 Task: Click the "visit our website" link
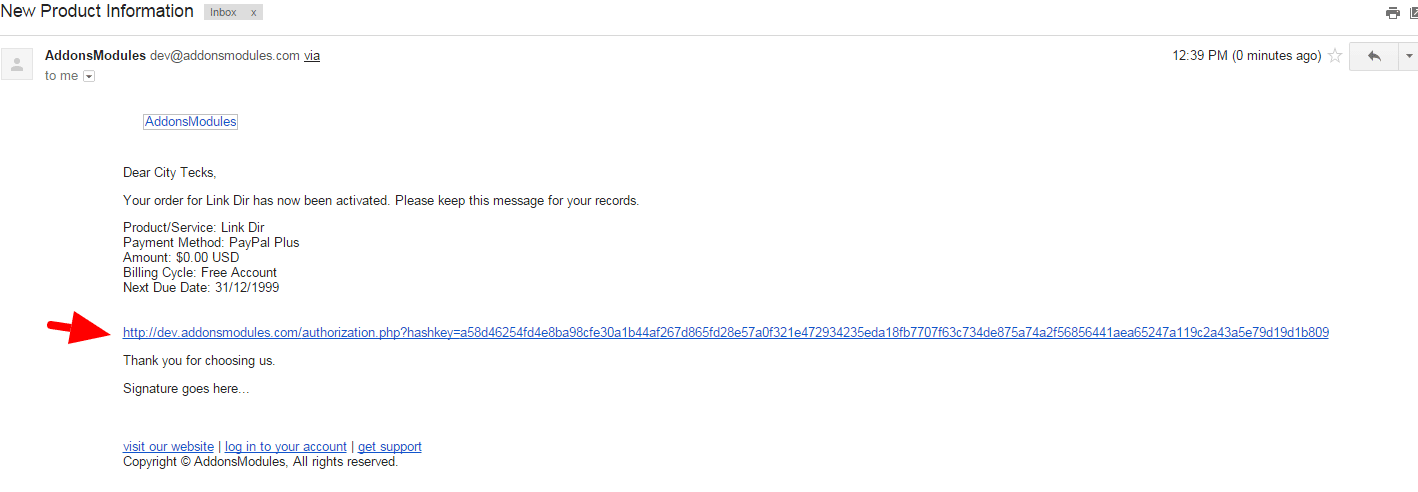pyautogui.click(x=168, y=447)
